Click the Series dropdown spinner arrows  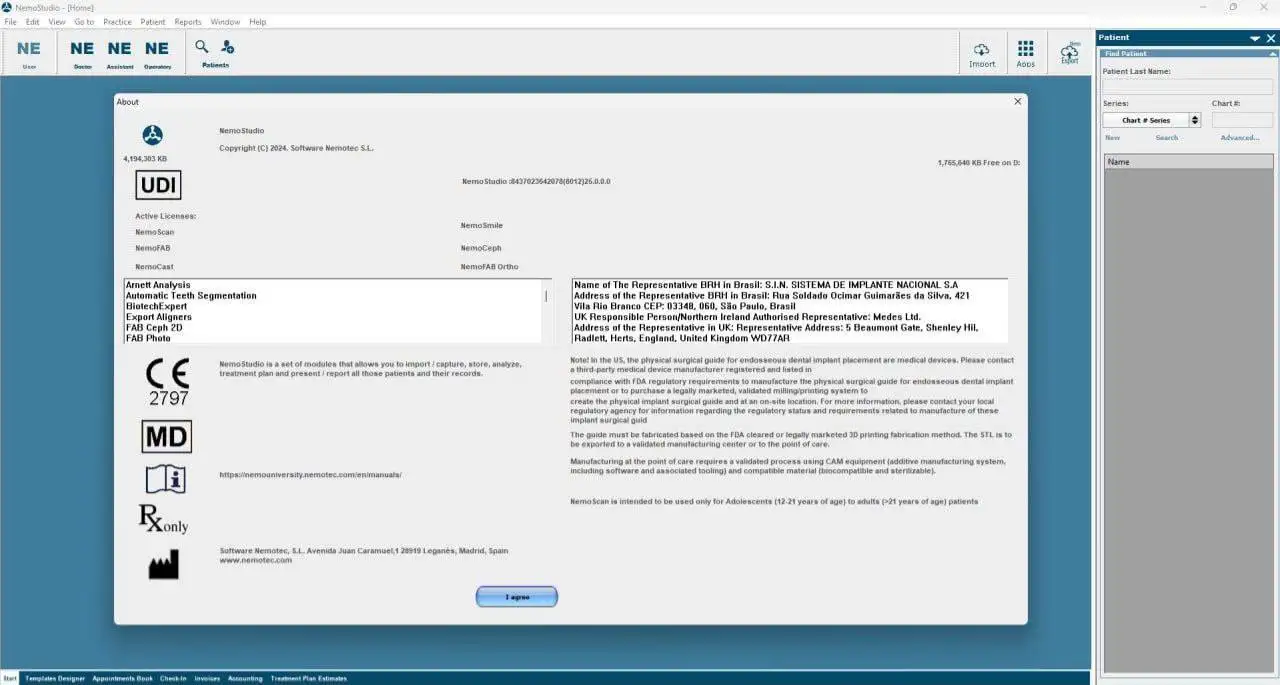click(1195, 120)
